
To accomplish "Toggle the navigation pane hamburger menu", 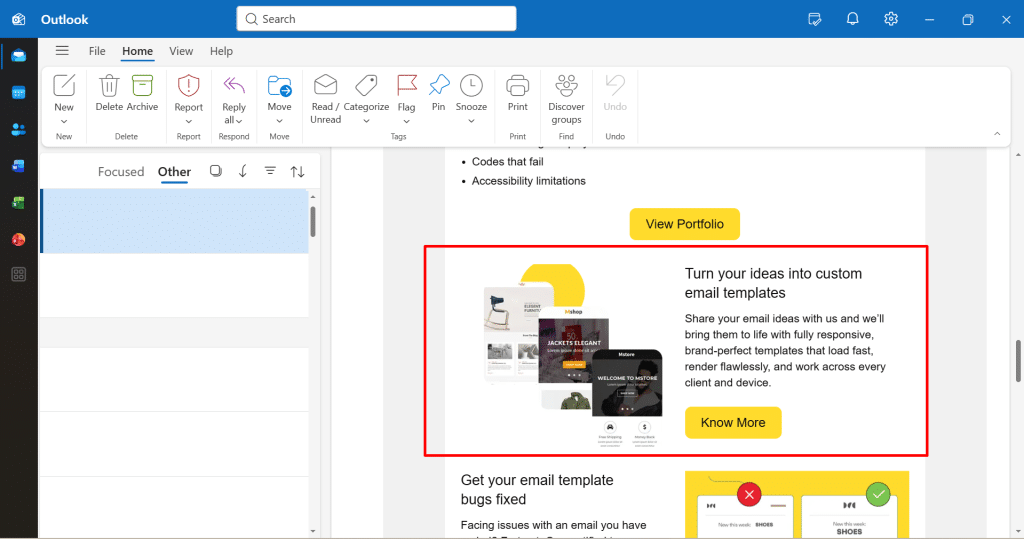I will click(62, 51).
